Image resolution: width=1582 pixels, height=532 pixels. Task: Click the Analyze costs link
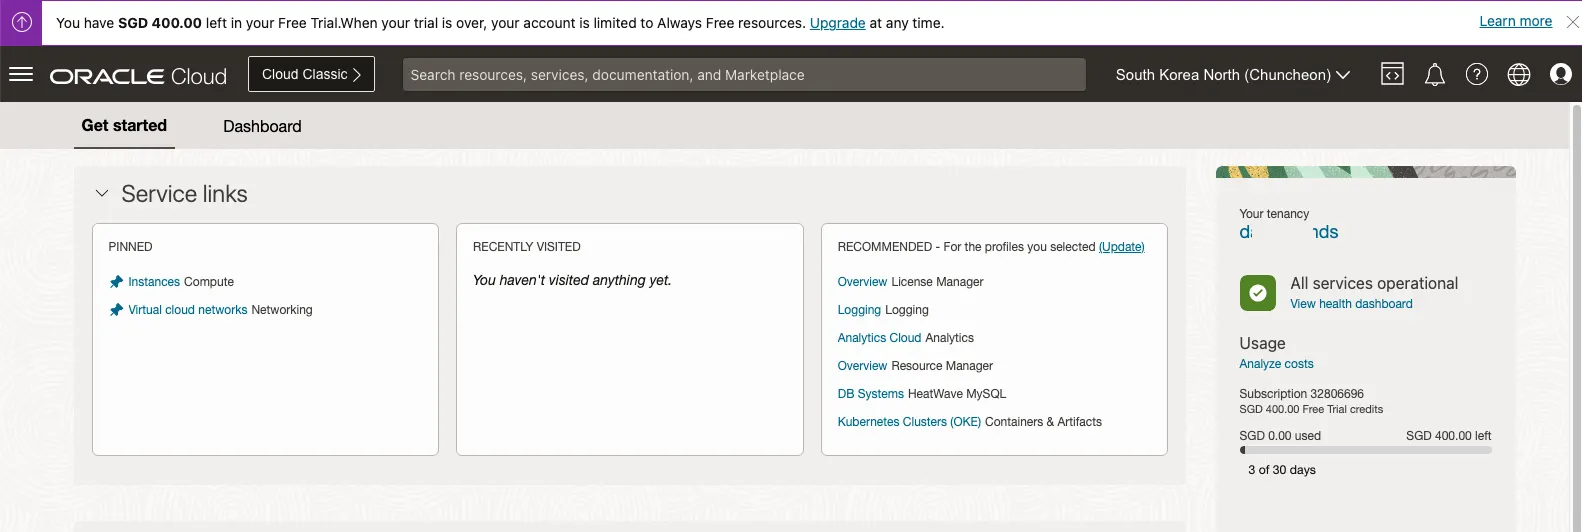click(1276, 364)
